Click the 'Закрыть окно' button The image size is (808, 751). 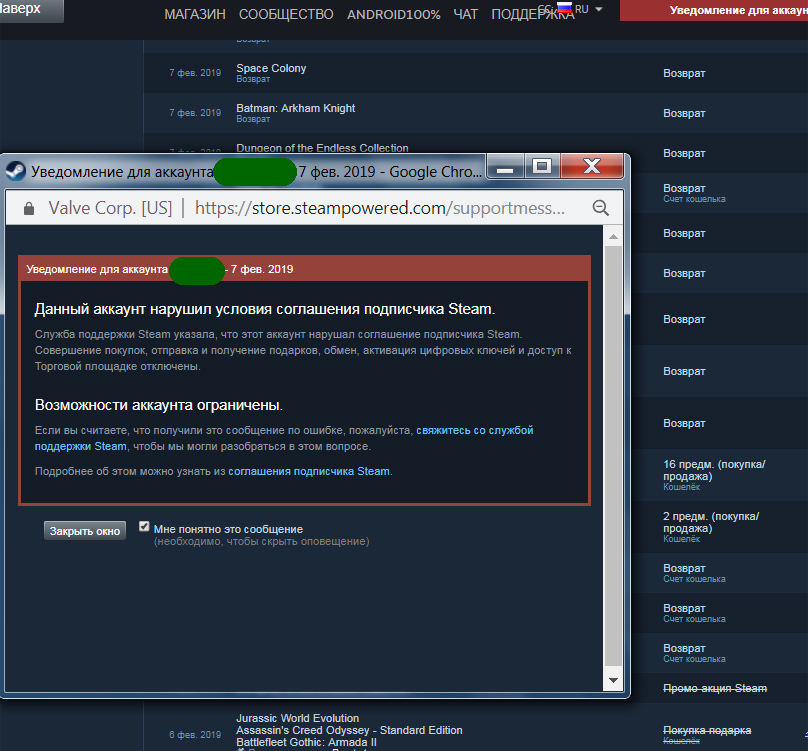click(85, 531)
